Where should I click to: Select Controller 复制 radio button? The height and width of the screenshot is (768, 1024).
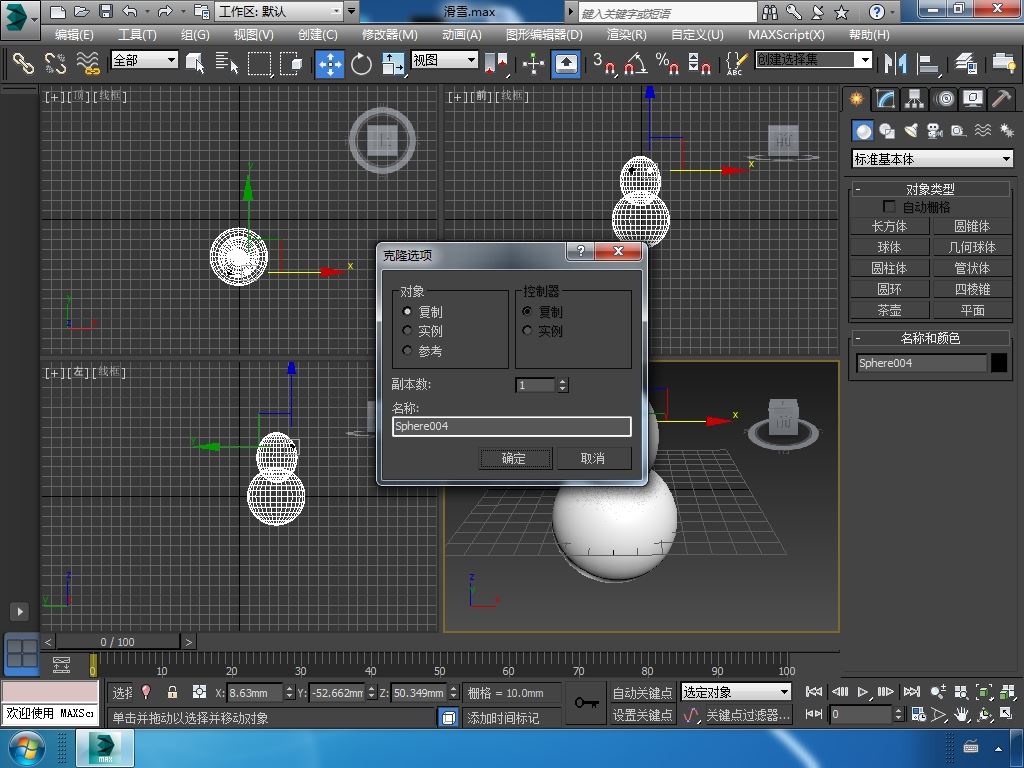click(527, 312)
